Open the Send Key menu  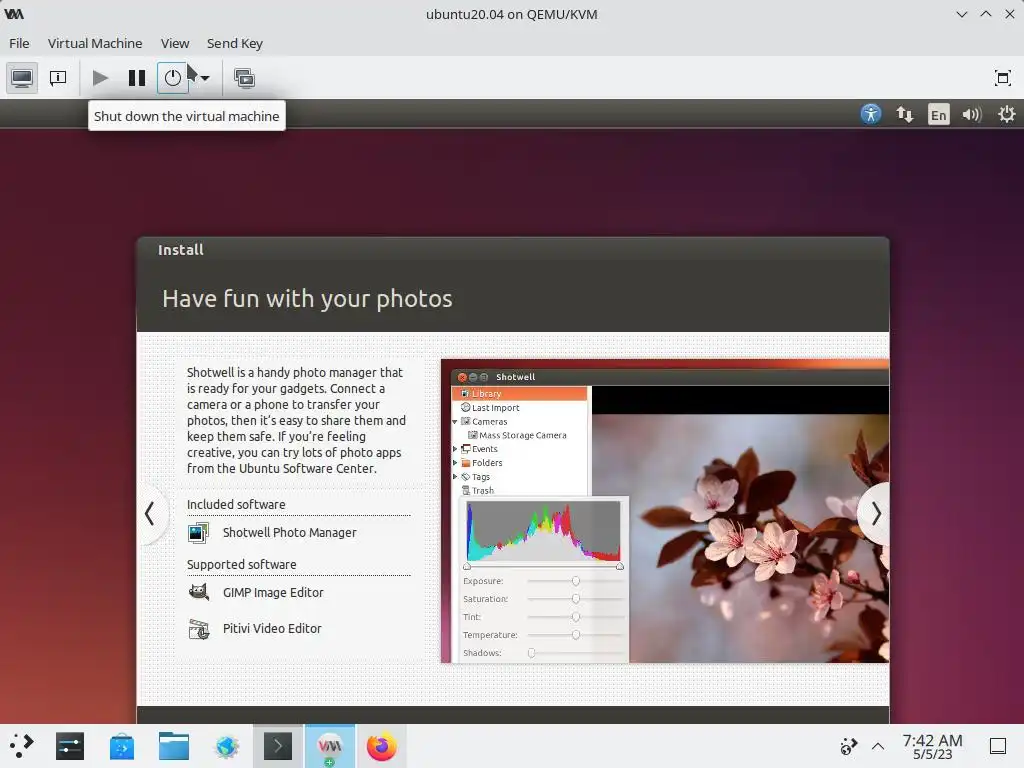pyautogui.click(x=234, y=43)
